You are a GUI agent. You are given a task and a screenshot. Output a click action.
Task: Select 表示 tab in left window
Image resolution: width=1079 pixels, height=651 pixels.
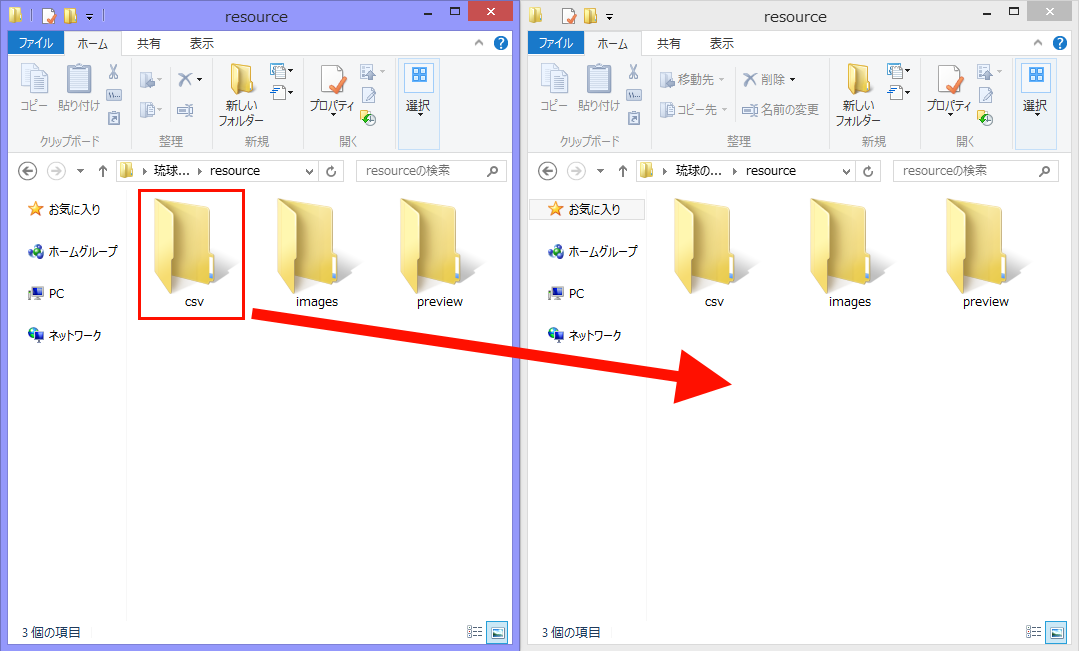coord(202,43)
